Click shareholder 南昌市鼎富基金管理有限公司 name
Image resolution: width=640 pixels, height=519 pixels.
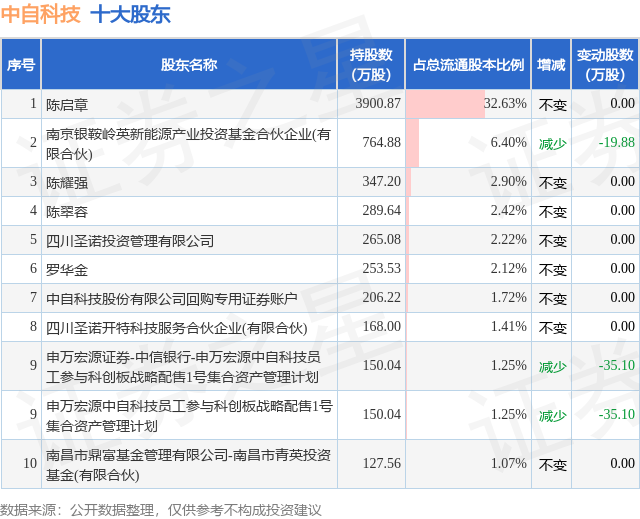[188, 465]
